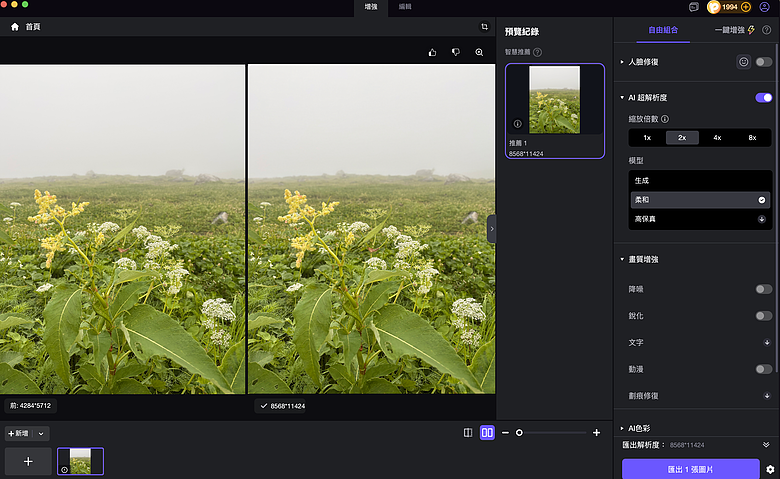
Task: Click the face icon beside 人臉修復
Action: [x=743, y=62]
